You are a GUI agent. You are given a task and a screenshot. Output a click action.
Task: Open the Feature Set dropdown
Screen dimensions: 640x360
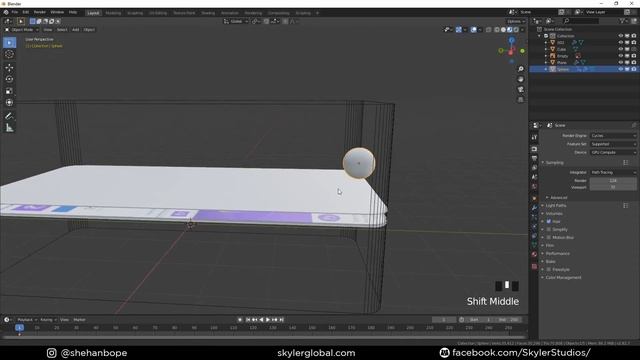click(x=613, y=144)
